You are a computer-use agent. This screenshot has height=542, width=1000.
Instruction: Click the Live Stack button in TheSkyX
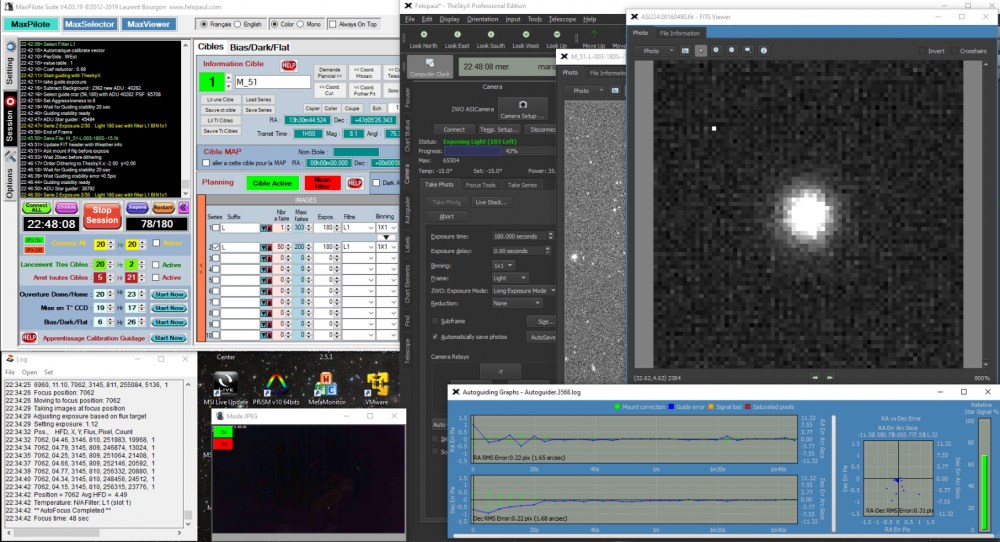click(490, 202)
